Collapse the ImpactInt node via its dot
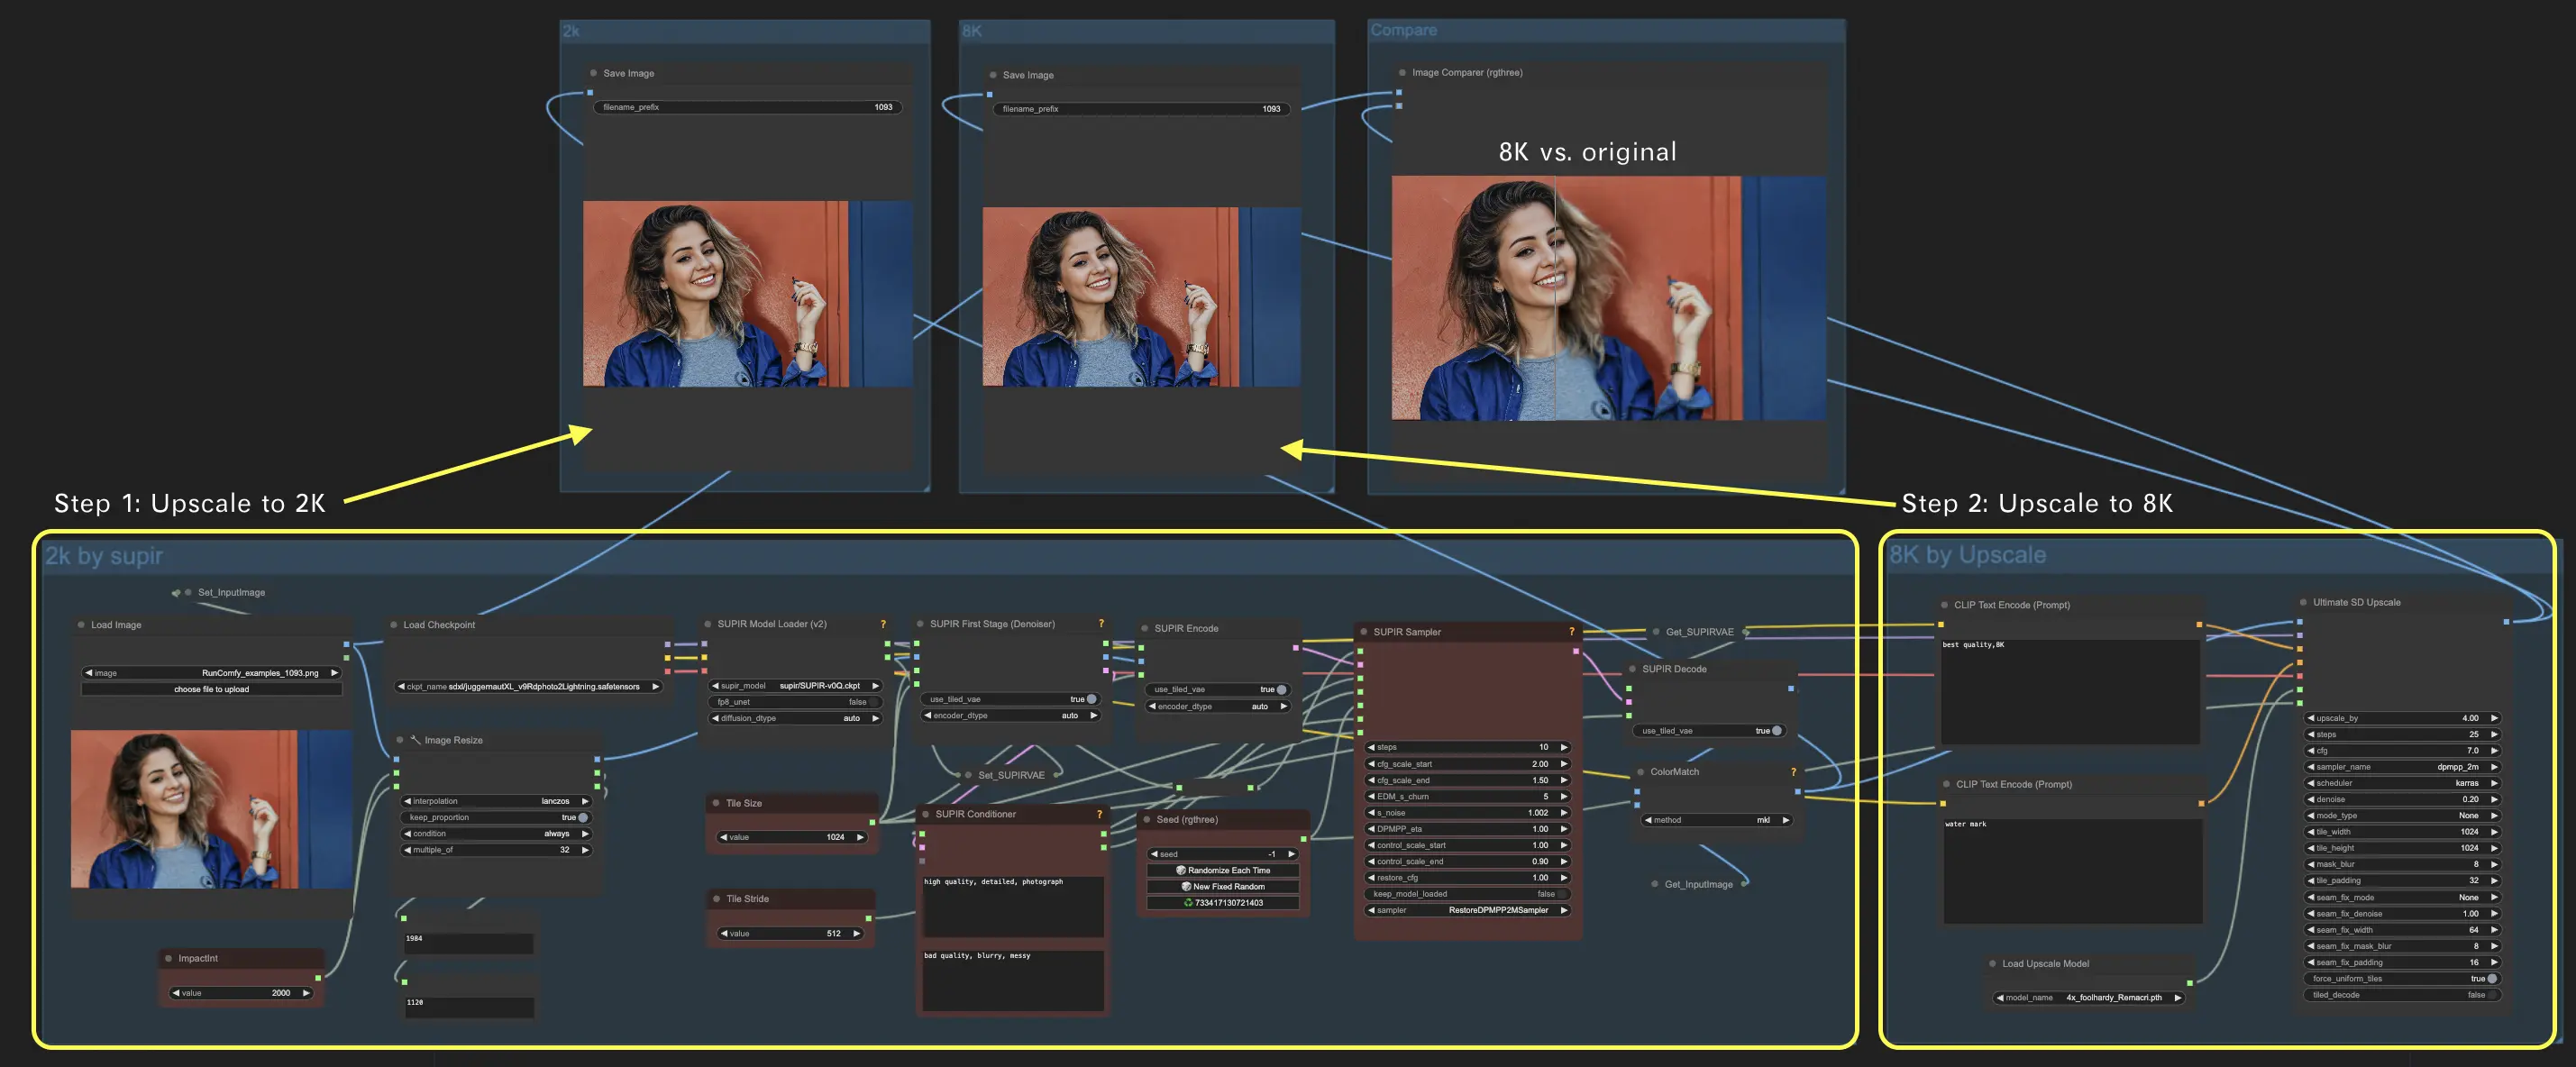 168,958
